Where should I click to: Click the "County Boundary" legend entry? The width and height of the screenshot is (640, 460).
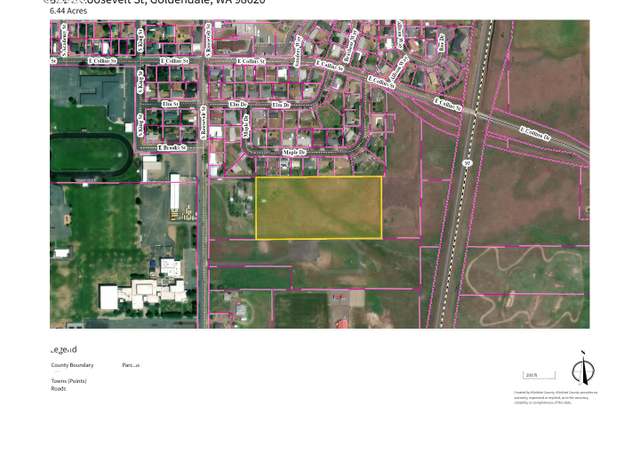click(72, 365)
